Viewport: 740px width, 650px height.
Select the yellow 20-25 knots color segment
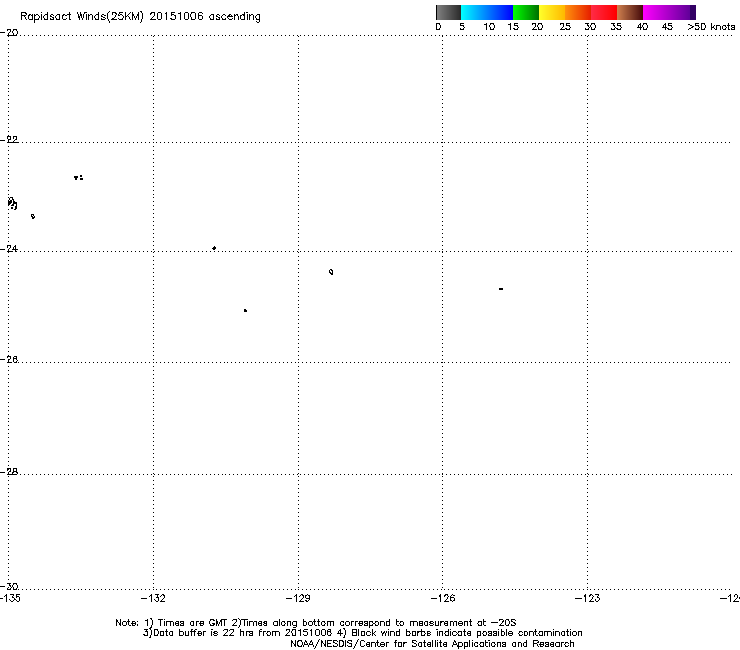tap(552, 12)
